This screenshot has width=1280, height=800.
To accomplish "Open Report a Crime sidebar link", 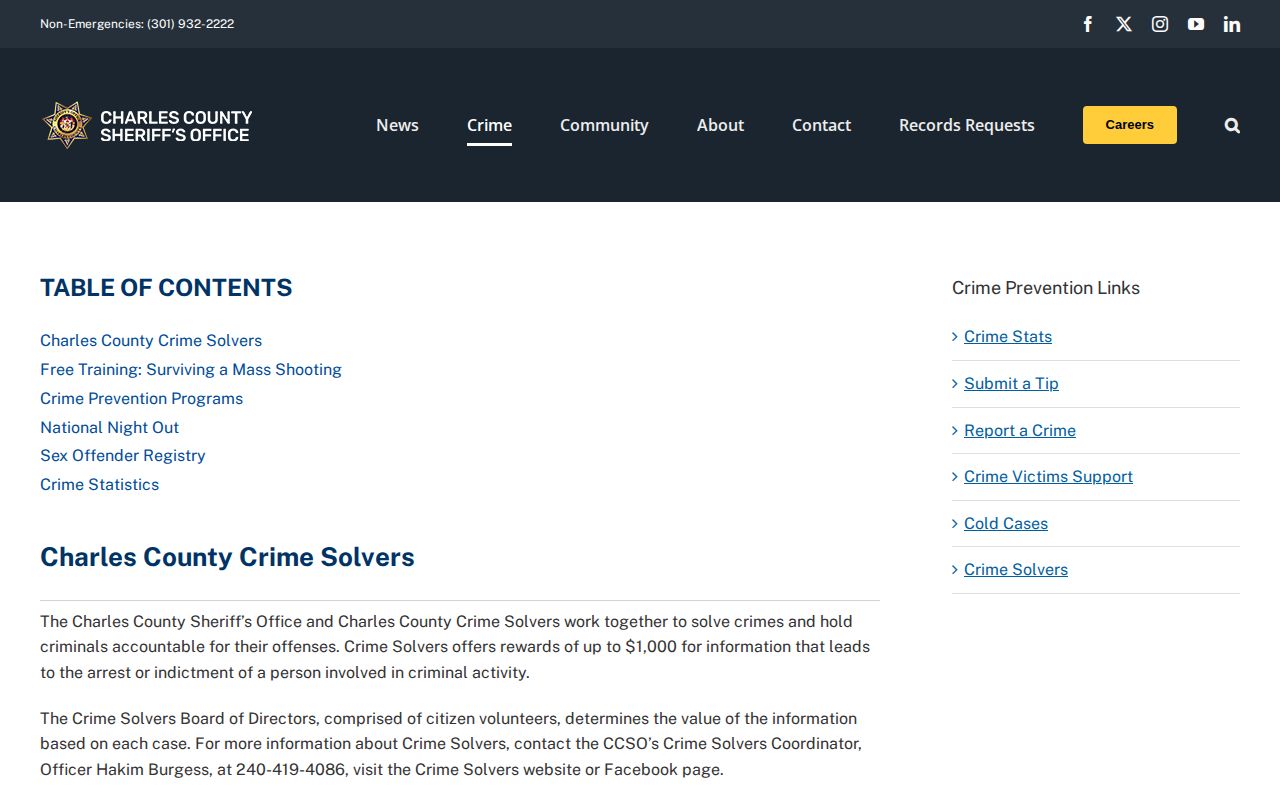I will [1020, 431].
